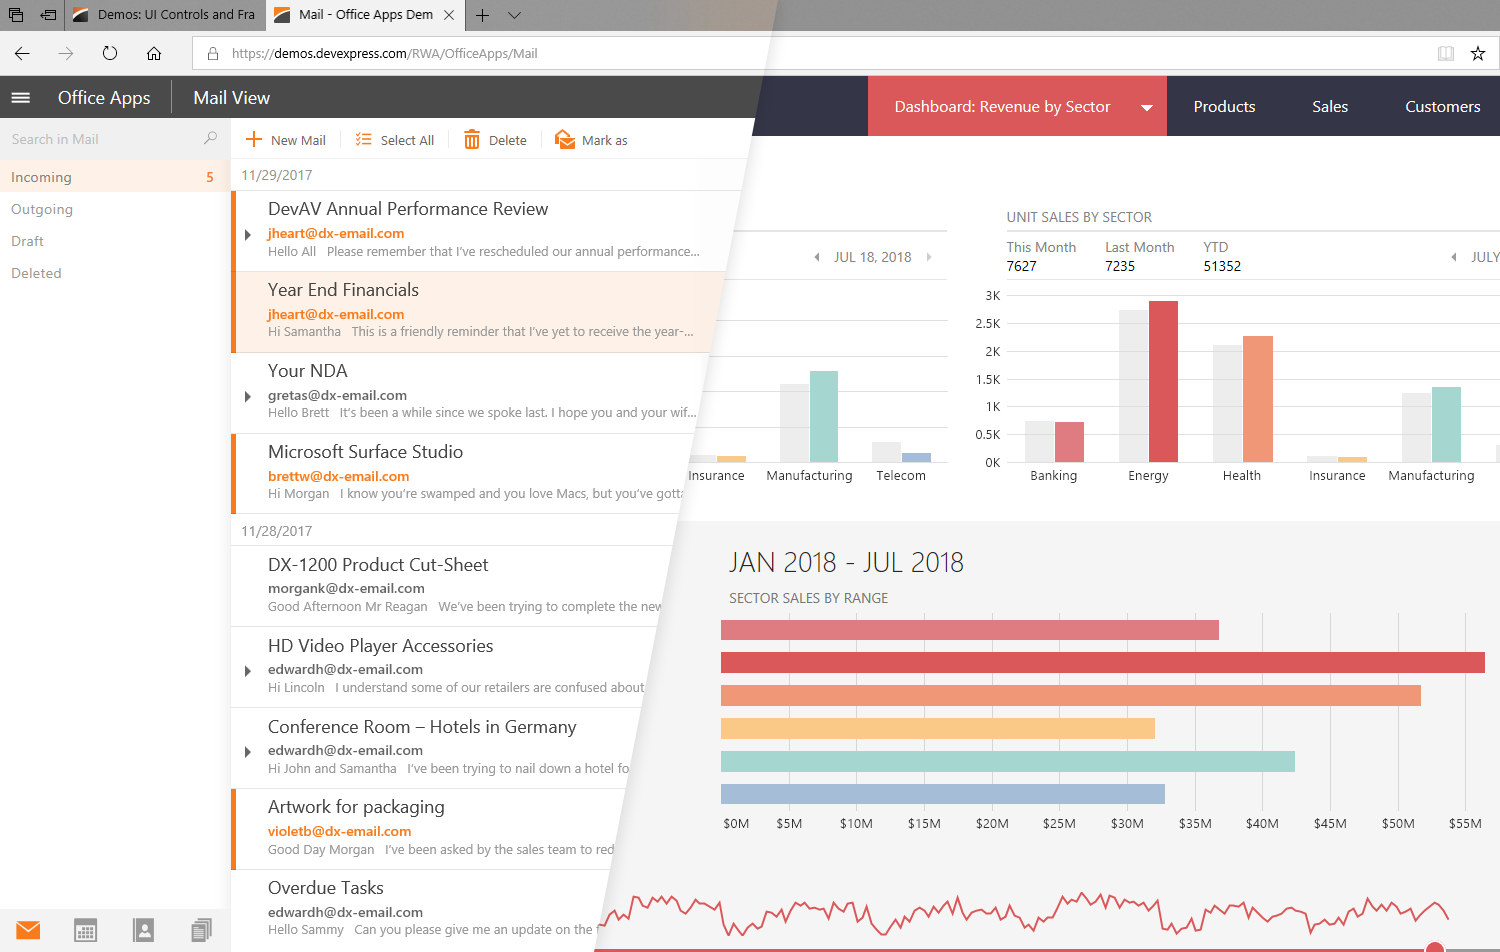Click the browser Home icon
The height and width of the screenshot is (952, 1500).
pos(154,53)
